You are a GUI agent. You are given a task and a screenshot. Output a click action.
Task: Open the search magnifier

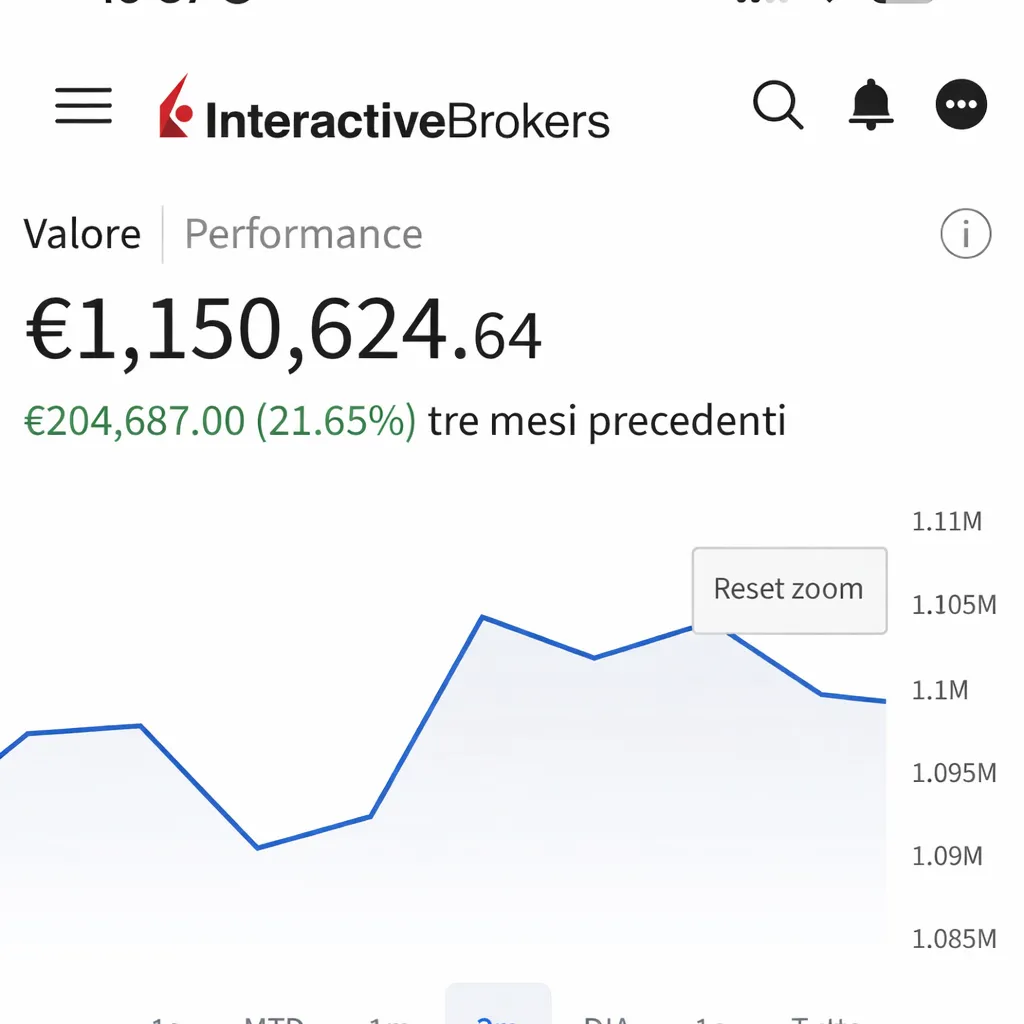[x=777, y=105]
